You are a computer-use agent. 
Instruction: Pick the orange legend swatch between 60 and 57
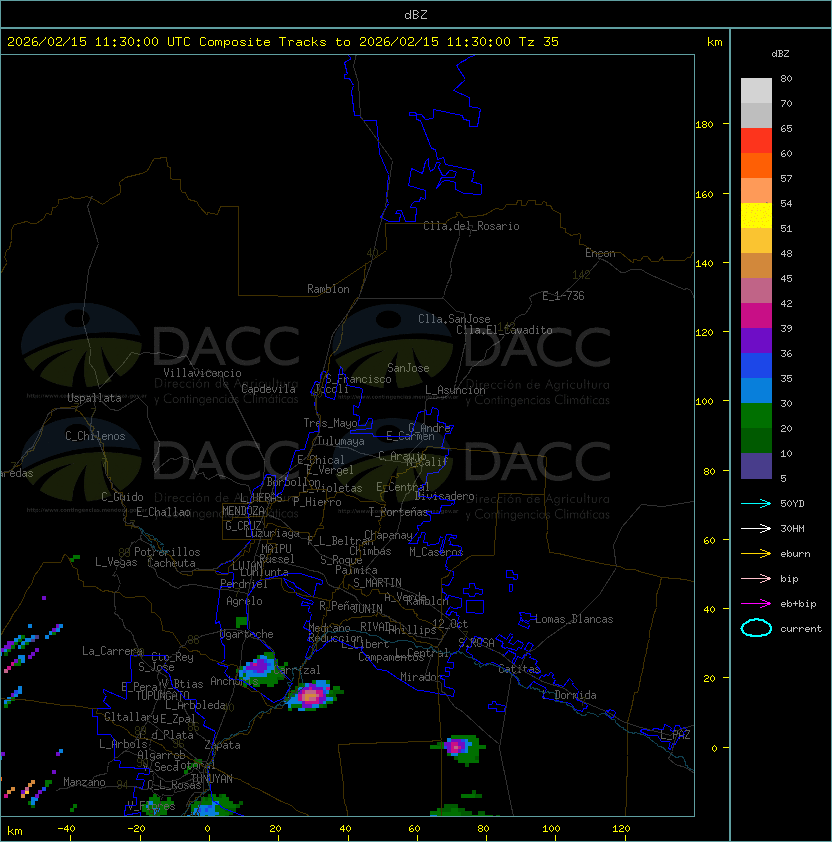pos(756,166)
